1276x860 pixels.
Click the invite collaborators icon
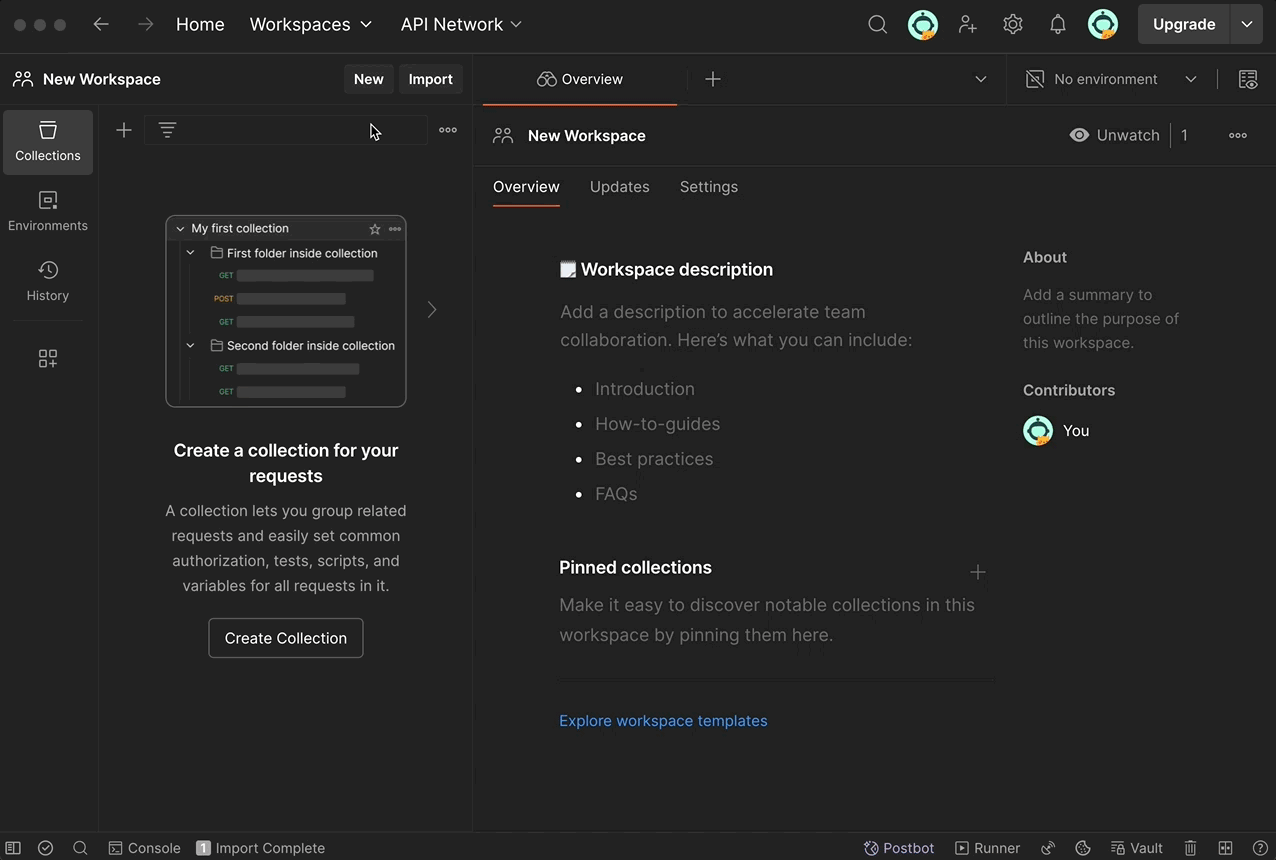(x=967, y=25)
